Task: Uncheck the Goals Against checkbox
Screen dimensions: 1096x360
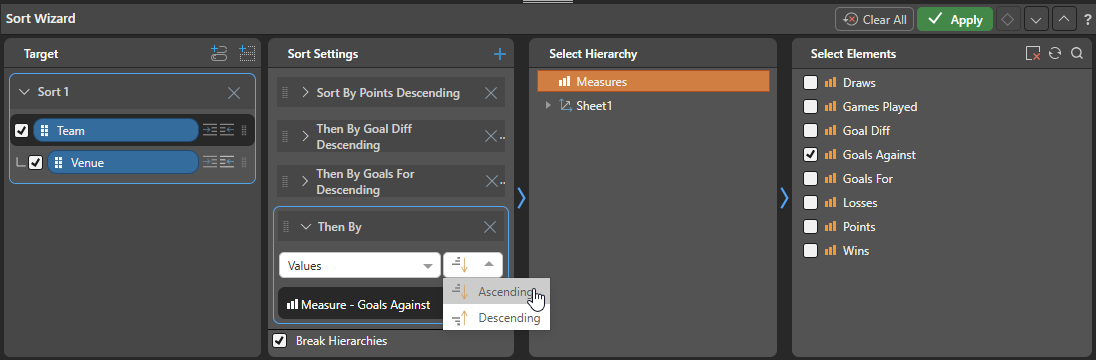Action: click(810, 154)
